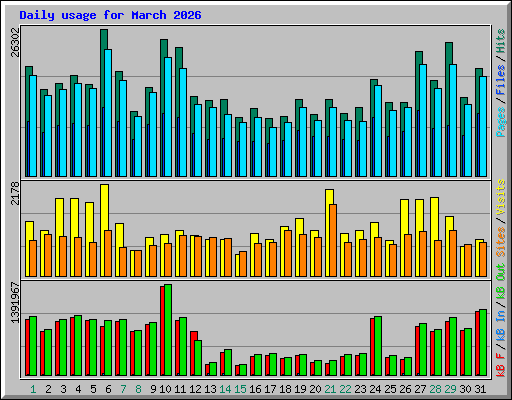512x400 pixels.
Task: Click the 'Pages' legend label
Action: [x=501, y=122]
